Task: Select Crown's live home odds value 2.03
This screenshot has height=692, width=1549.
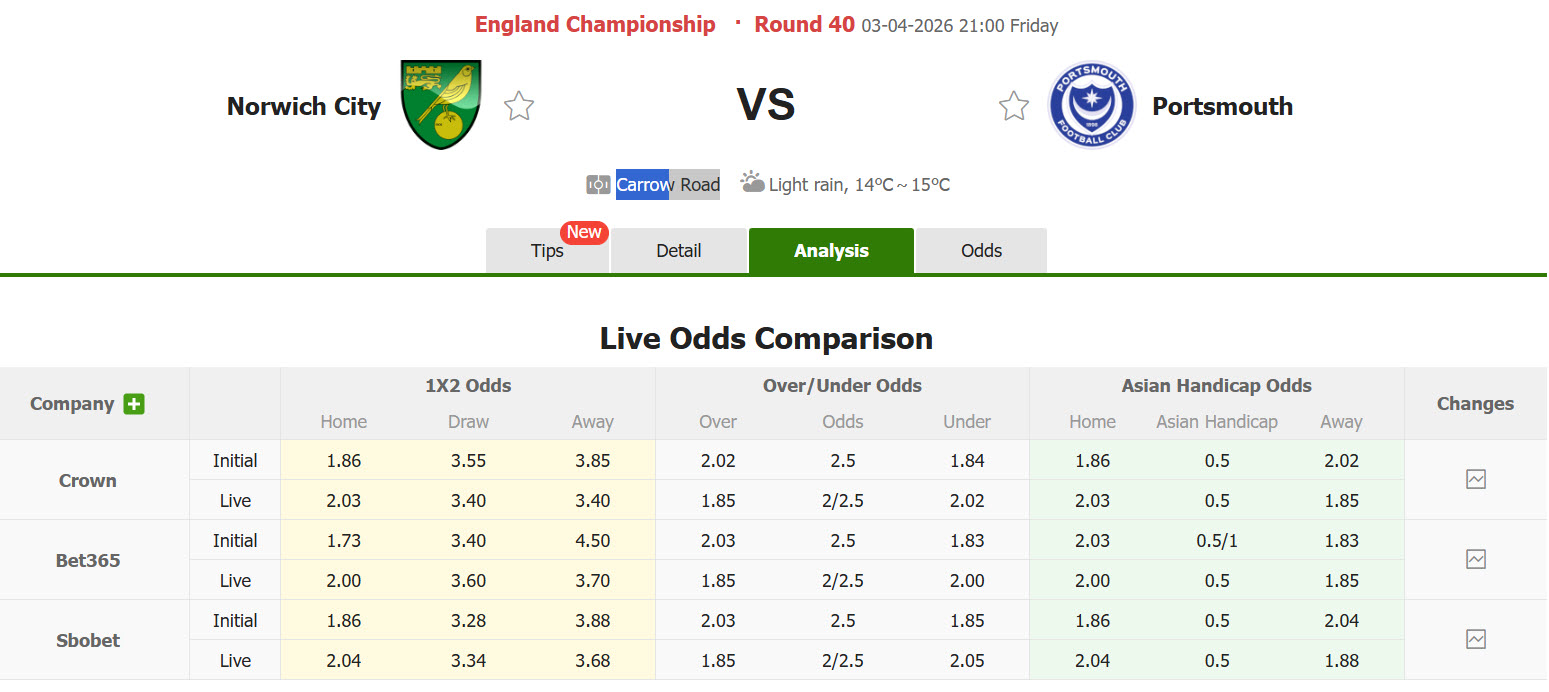Action: (x=343, y=500)
